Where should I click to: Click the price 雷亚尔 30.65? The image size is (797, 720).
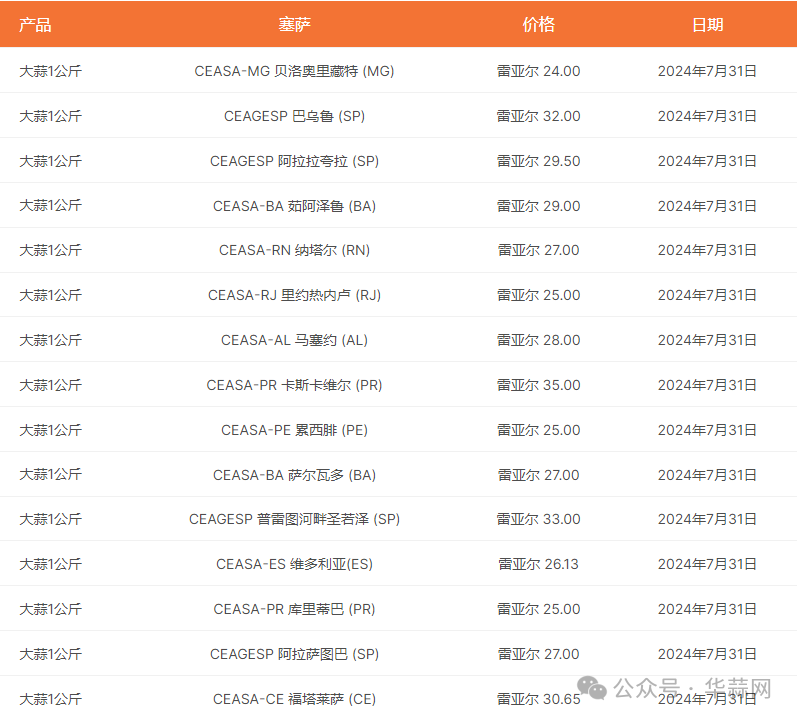click(x=538, y=699)
